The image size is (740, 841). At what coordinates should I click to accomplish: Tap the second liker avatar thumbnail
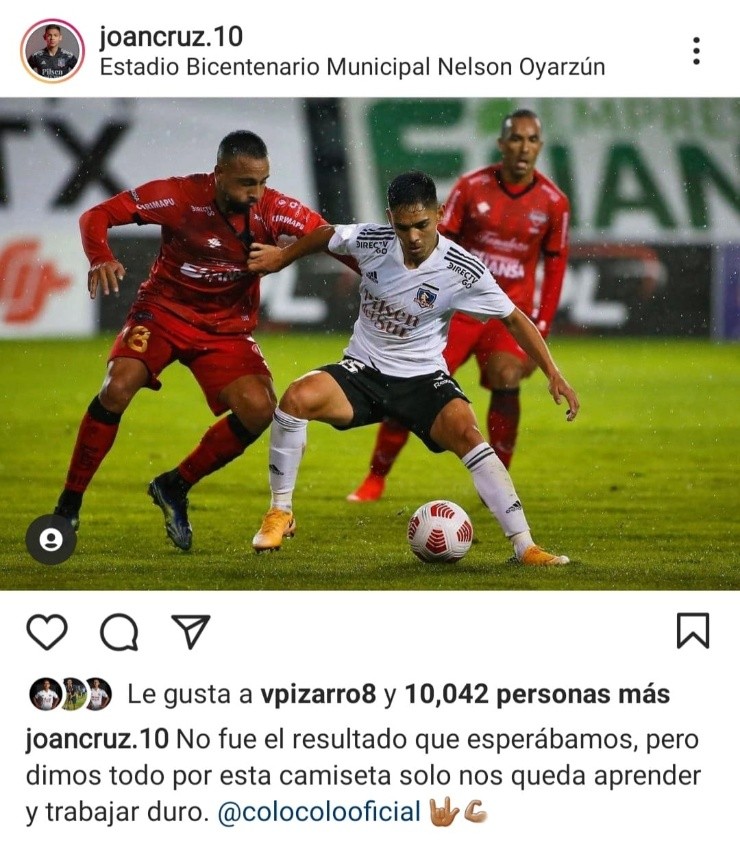(x=72, y=694)
